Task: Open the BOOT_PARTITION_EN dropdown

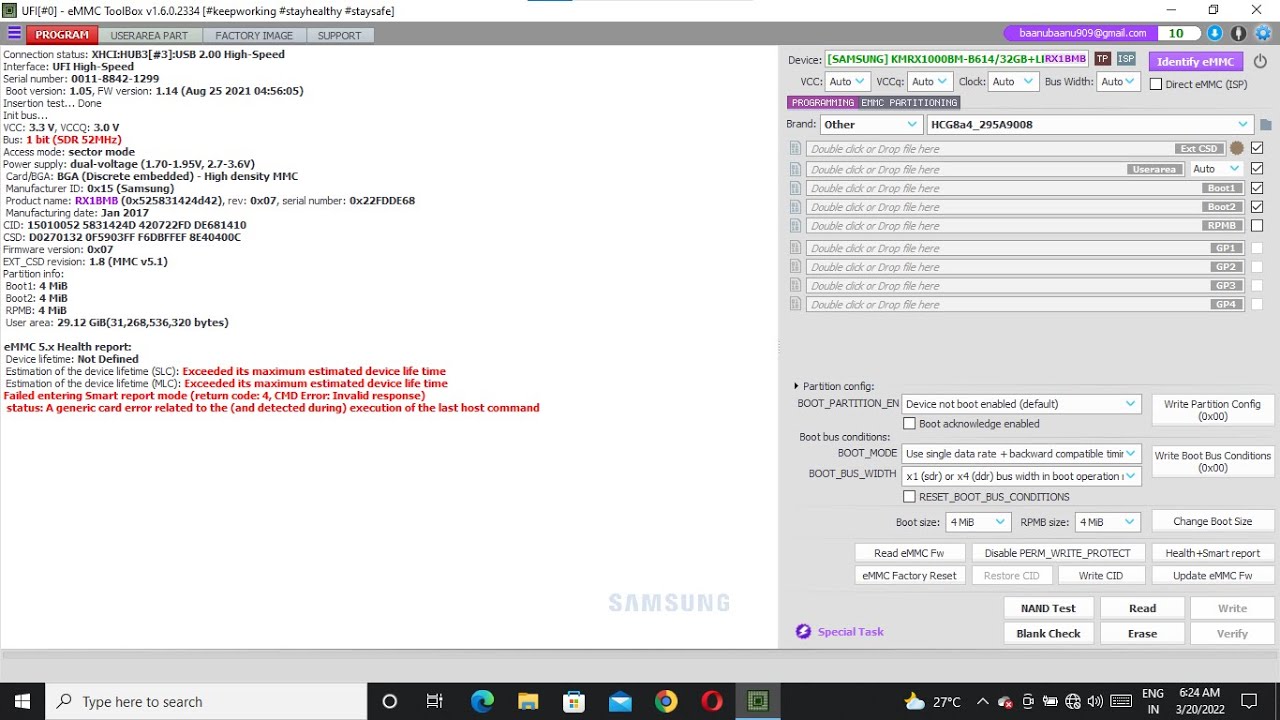Action: pyautogui.click(x=1021, y=404)
